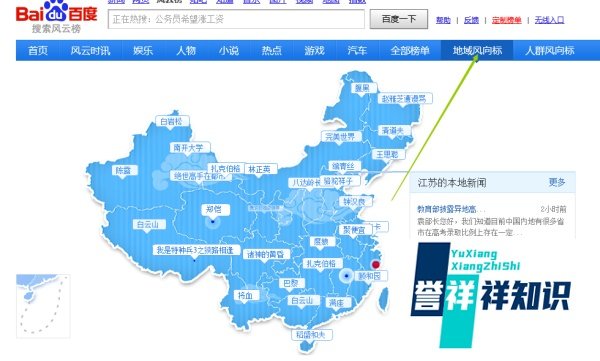
Task: Open the 小说 tab
Action: point(229,51)
